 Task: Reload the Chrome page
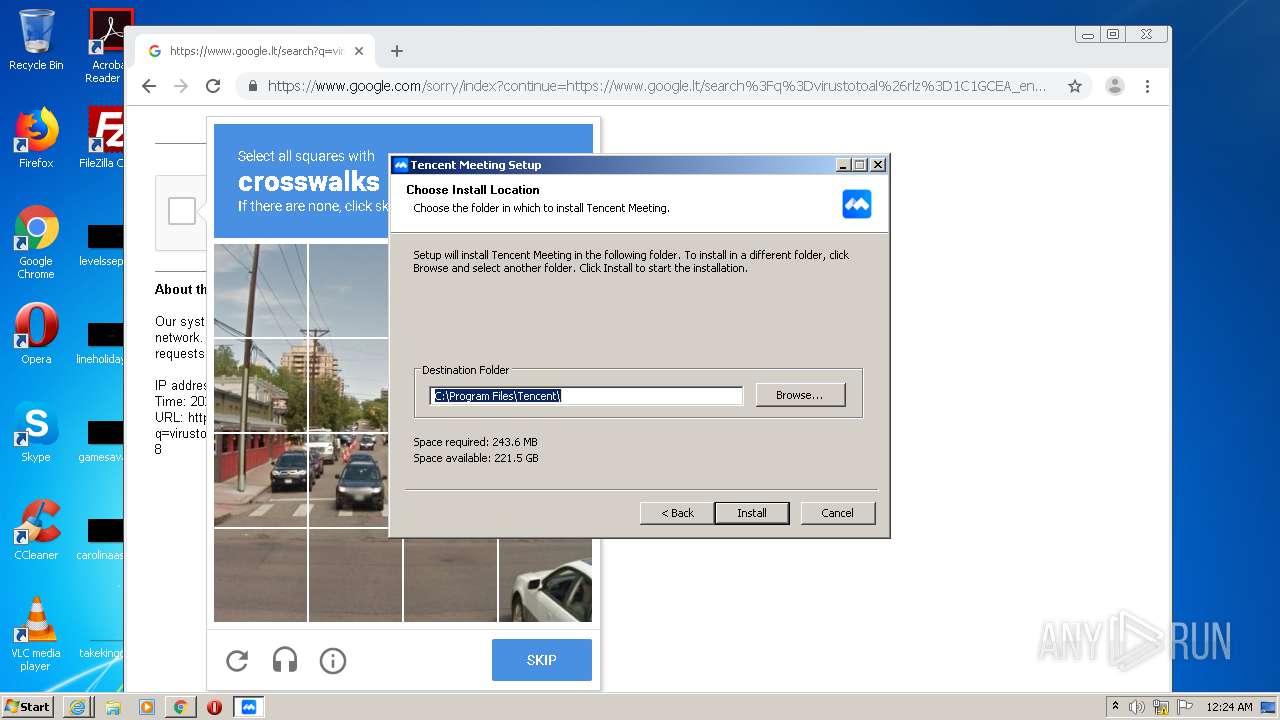213,86
